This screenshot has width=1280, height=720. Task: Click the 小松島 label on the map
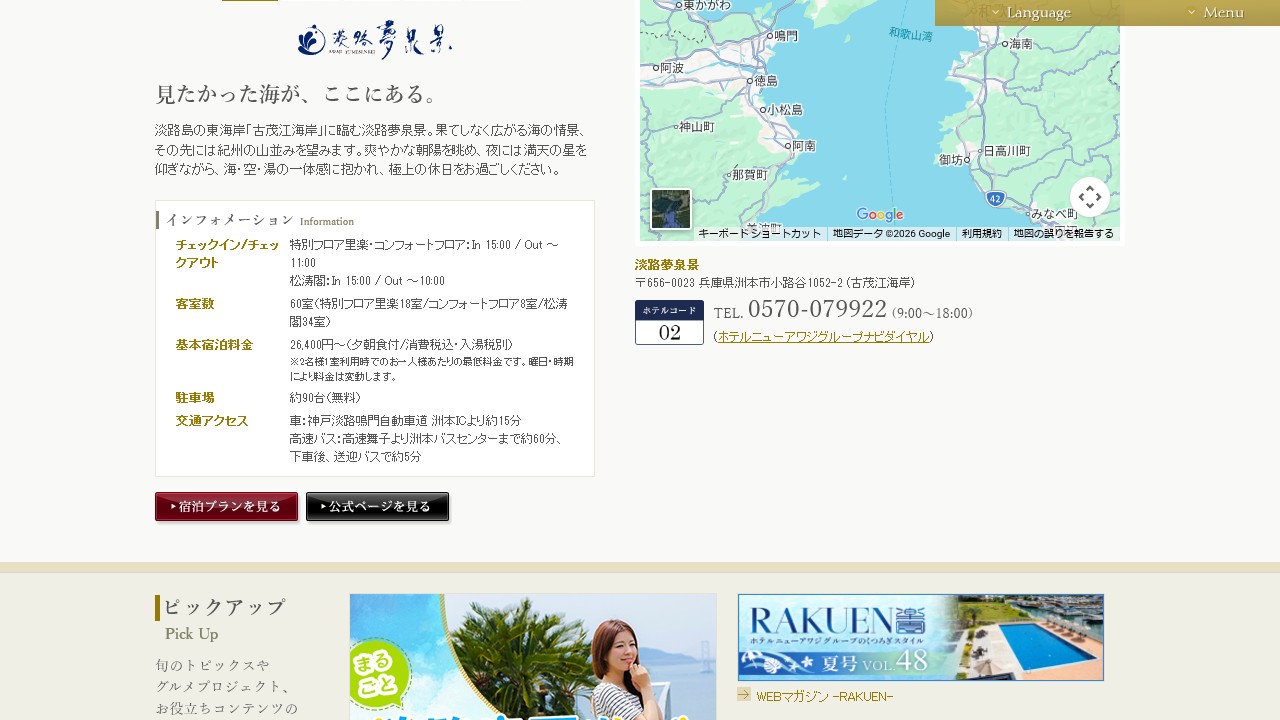point(785,110)
